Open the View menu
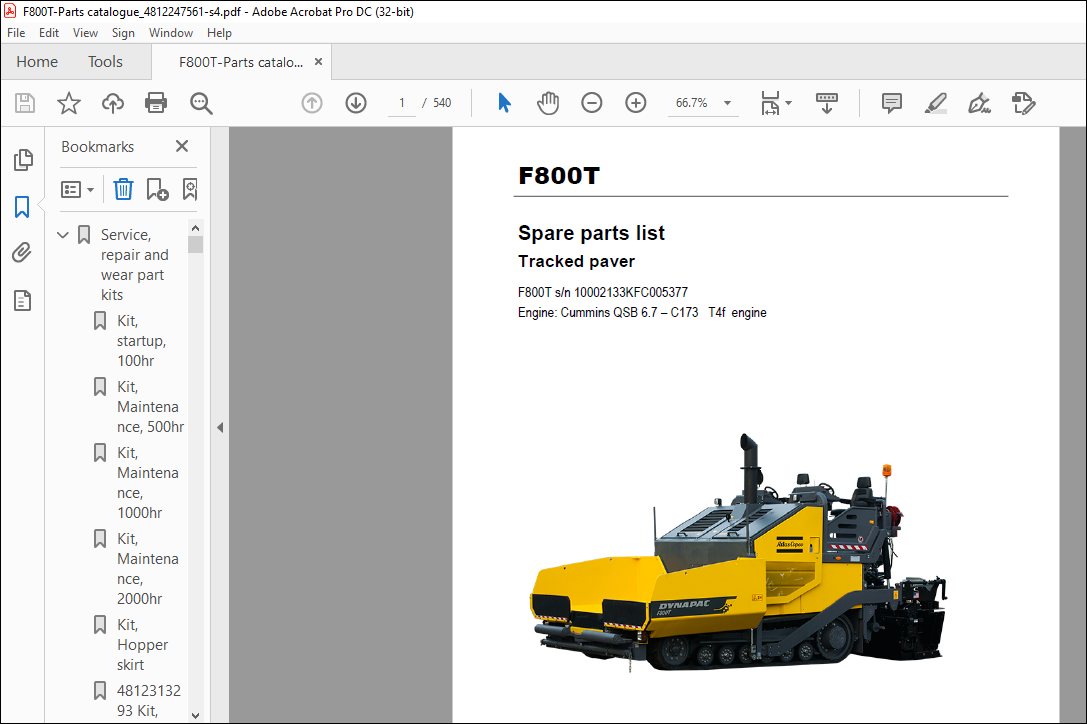 click(x=85, y=33)
